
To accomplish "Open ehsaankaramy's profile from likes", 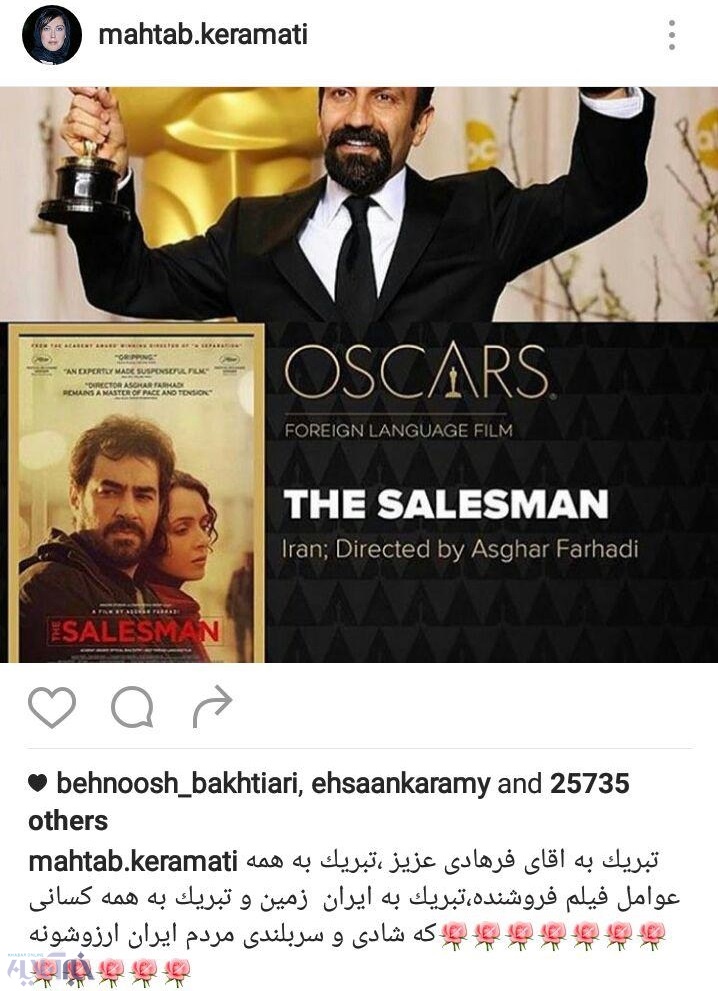I will click(x=401, y=784).
